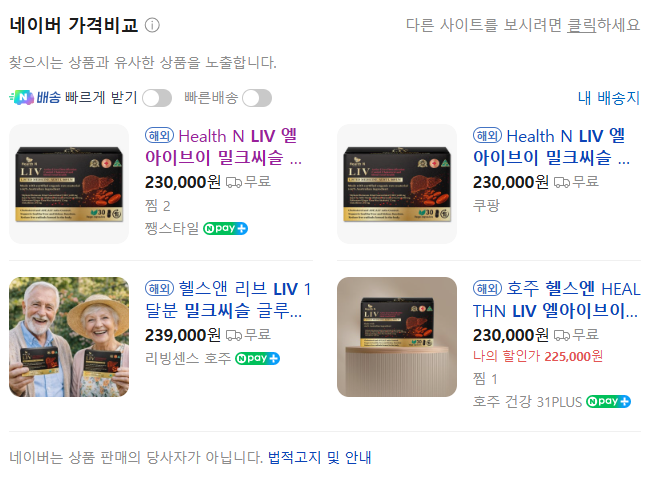This screenshot has height=477, width=657.
Task: Select the LIV box on pedestal thumbnail
Action: [397, 337]
